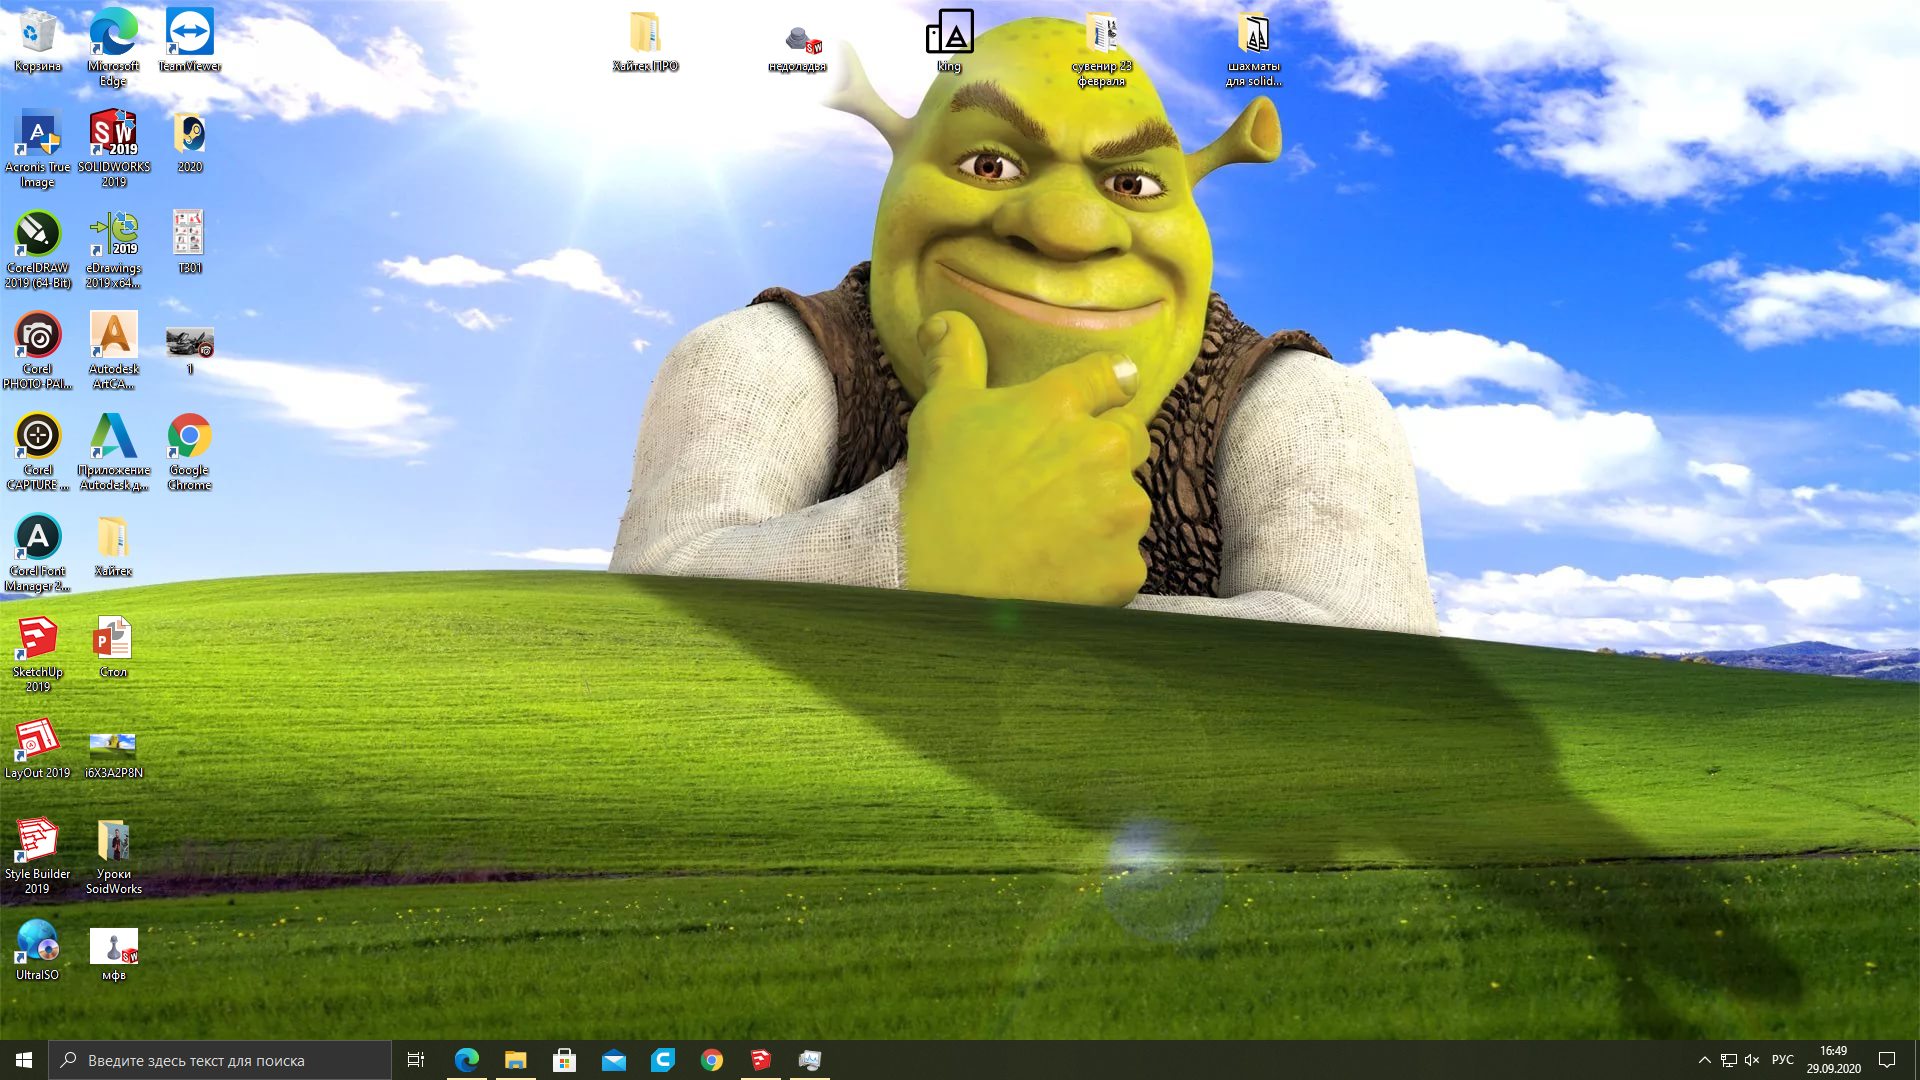Select the Acronis True Image shortcut
Screen dimensions: 1920x1080
coord(37,149)
